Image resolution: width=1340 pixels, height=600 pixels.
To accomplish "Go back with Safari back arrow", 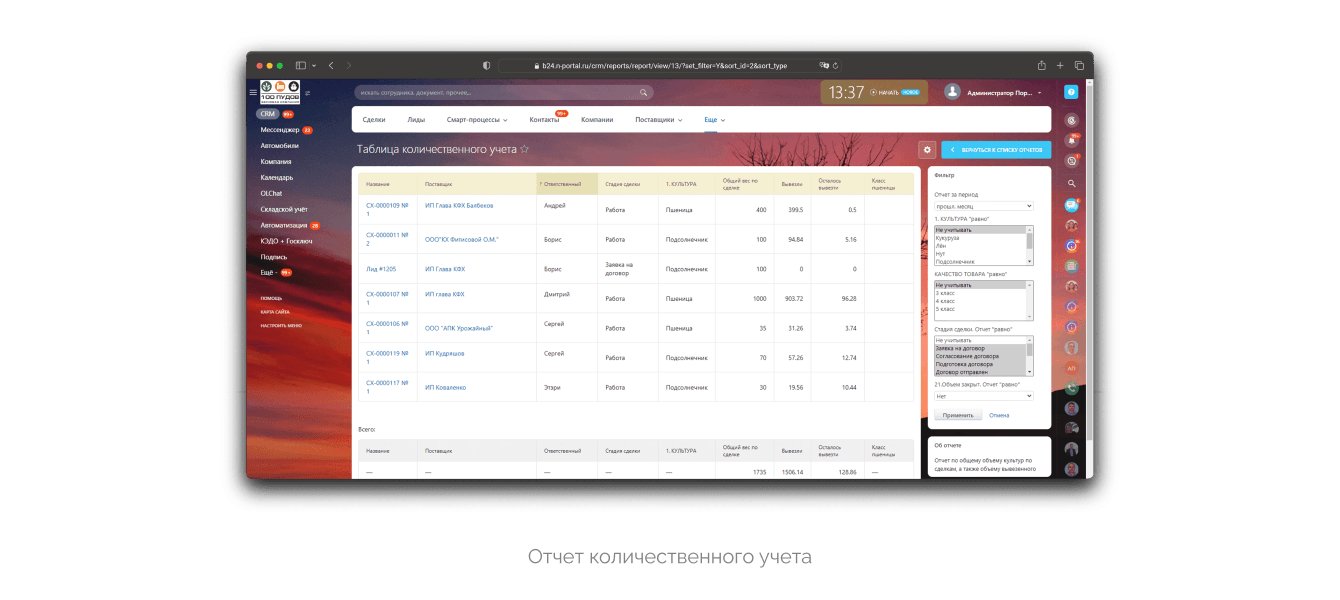I will pyautogui.click(x=331, y=65).
